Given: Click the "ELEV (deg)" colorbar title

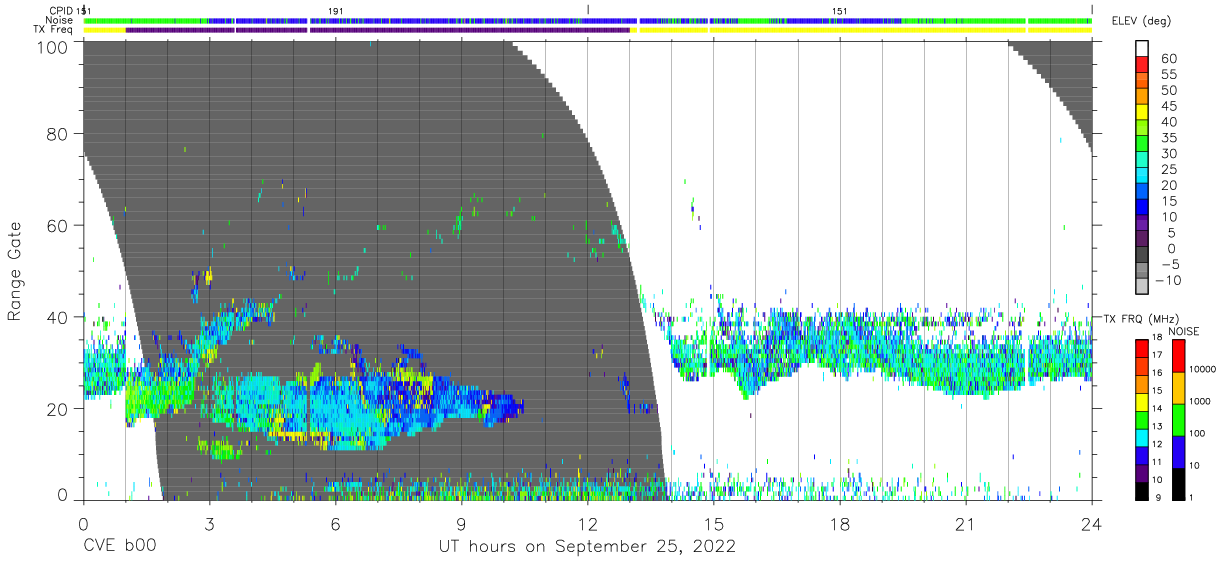Looking at the screenshot, I should click(x=1141, y=21).
